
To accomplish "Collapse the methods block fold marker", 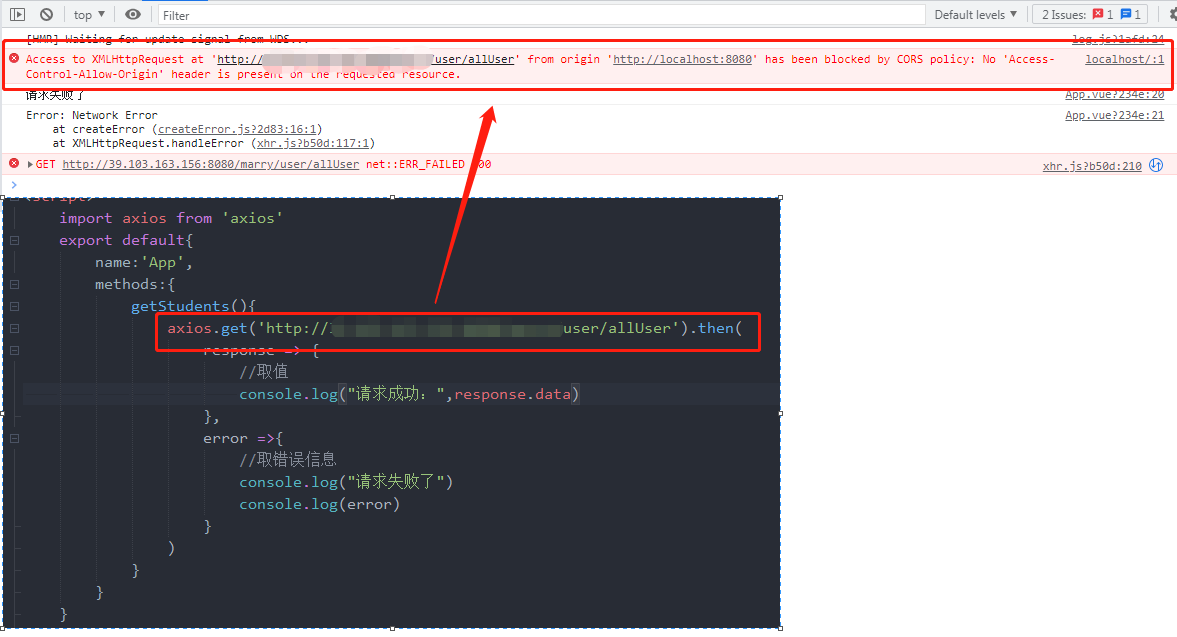I will point(14,284).
